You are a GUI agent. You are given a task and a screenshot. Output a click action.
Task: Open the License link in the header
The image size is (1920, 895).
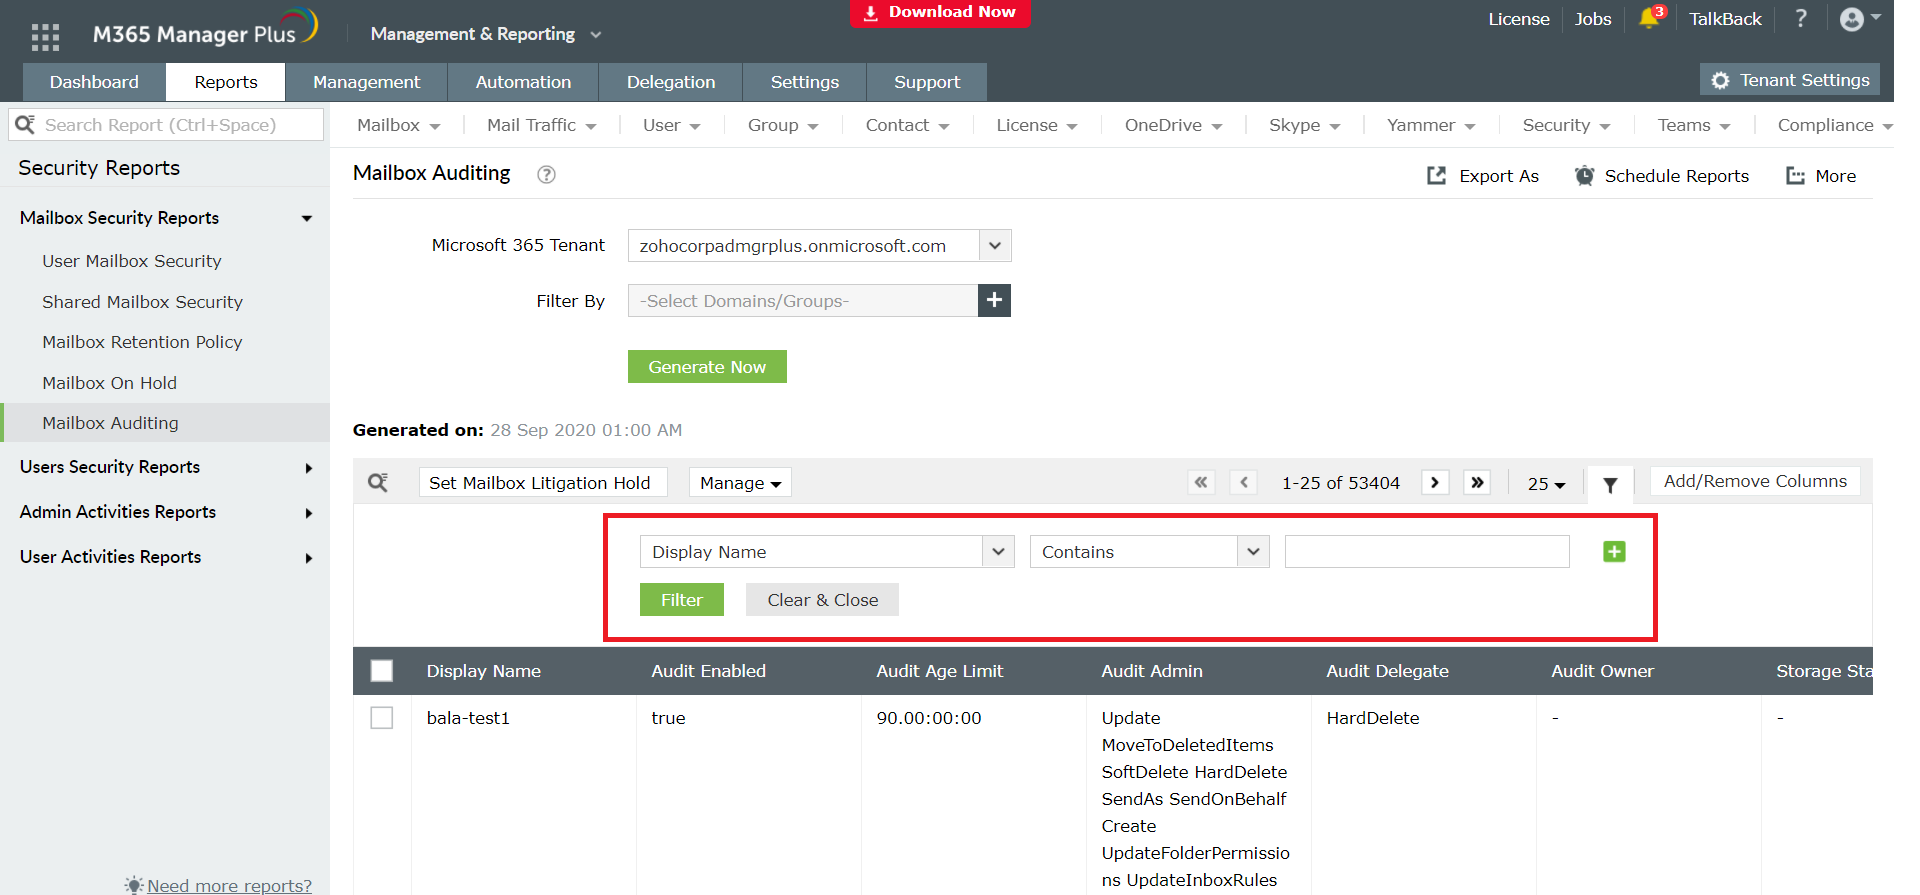coord(1519,19)
